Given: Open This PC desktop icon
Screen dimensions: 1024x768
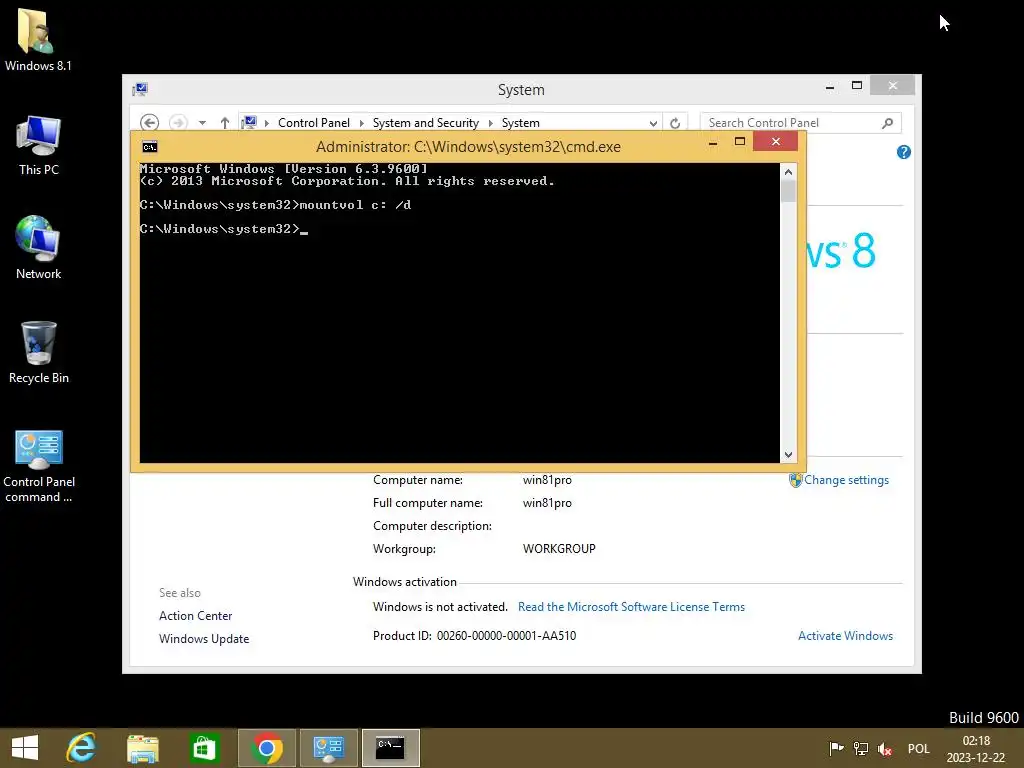Looking at the screenshot, I should tap(39, 145).
